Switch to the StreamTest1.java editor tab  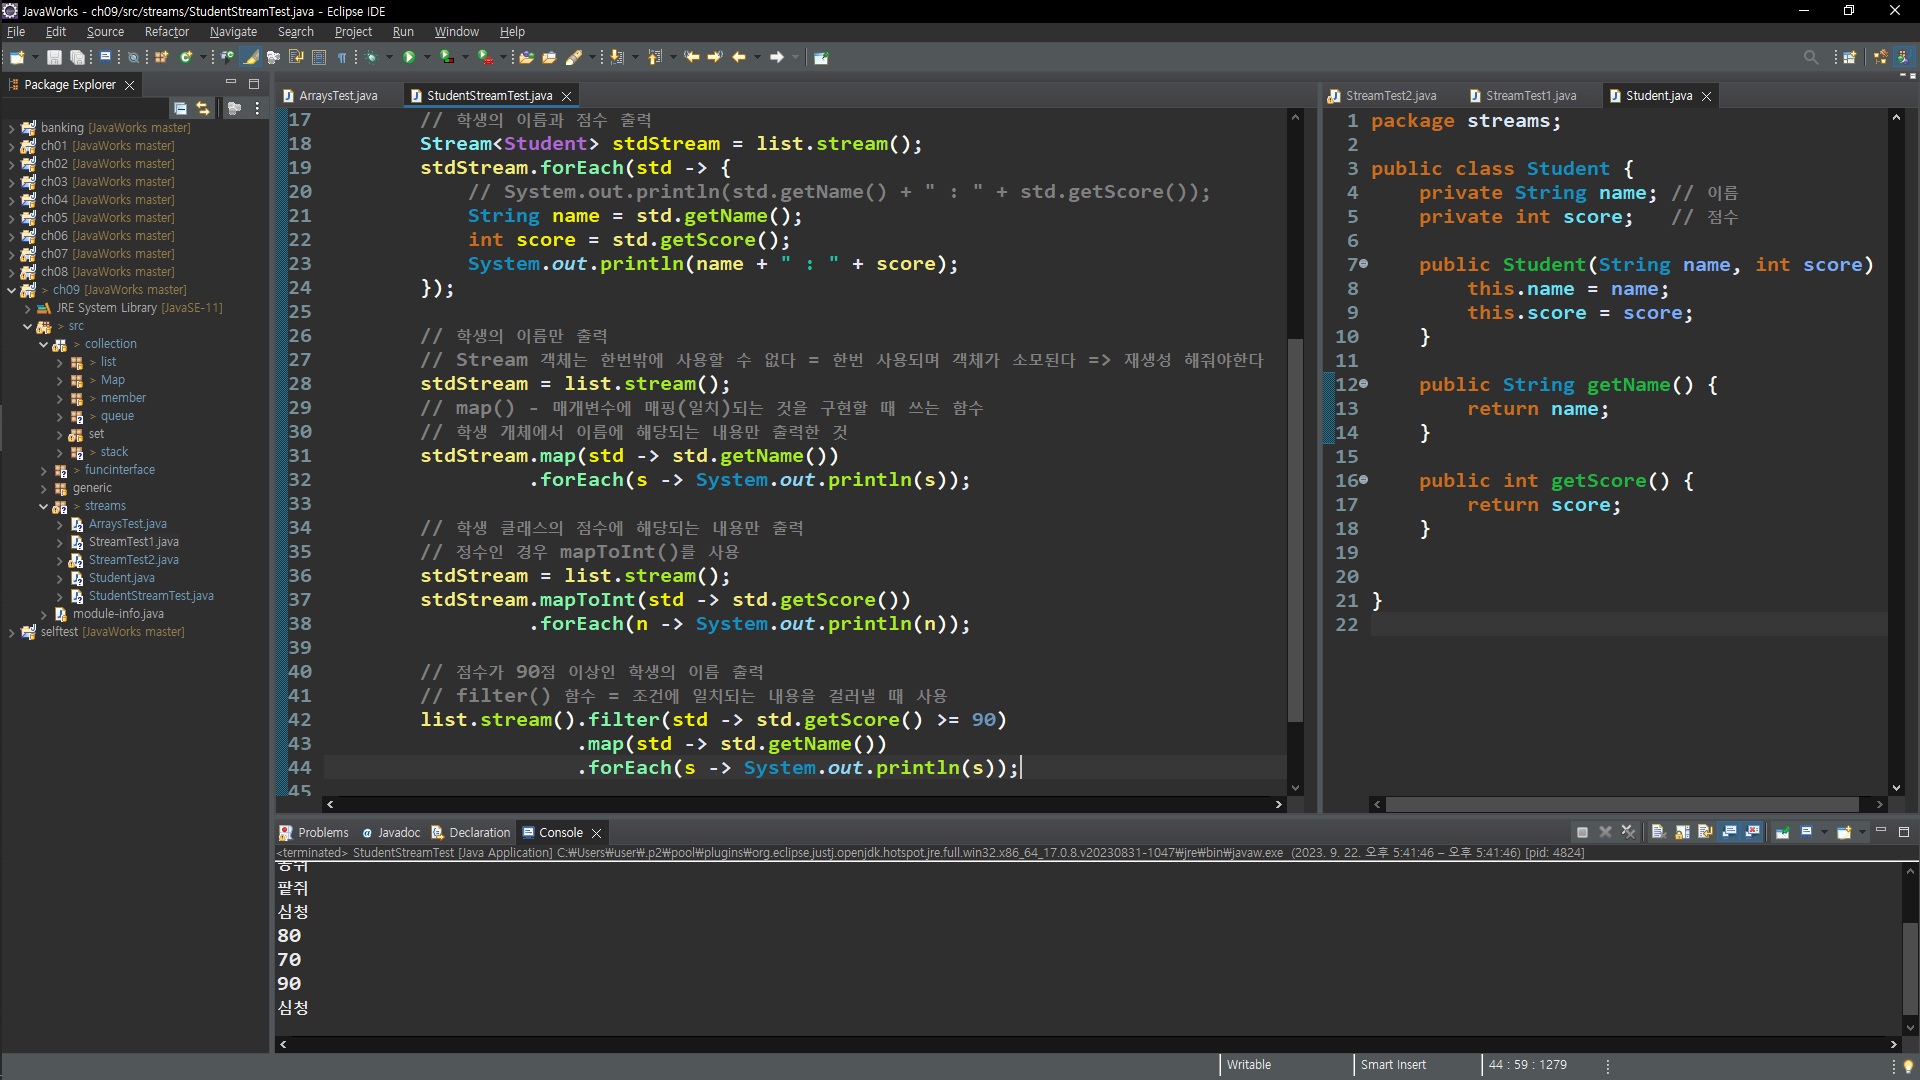coord(1530,96)
